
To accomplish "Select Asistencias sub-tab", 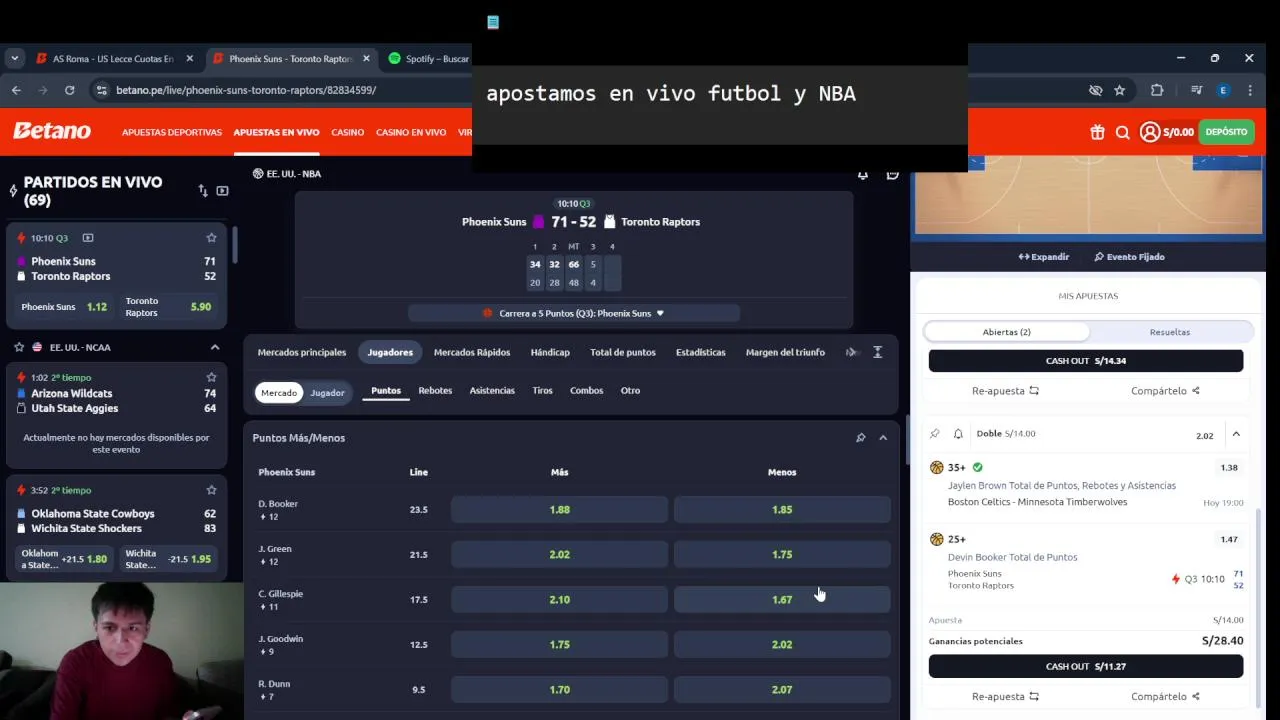I will click(492, 391).
